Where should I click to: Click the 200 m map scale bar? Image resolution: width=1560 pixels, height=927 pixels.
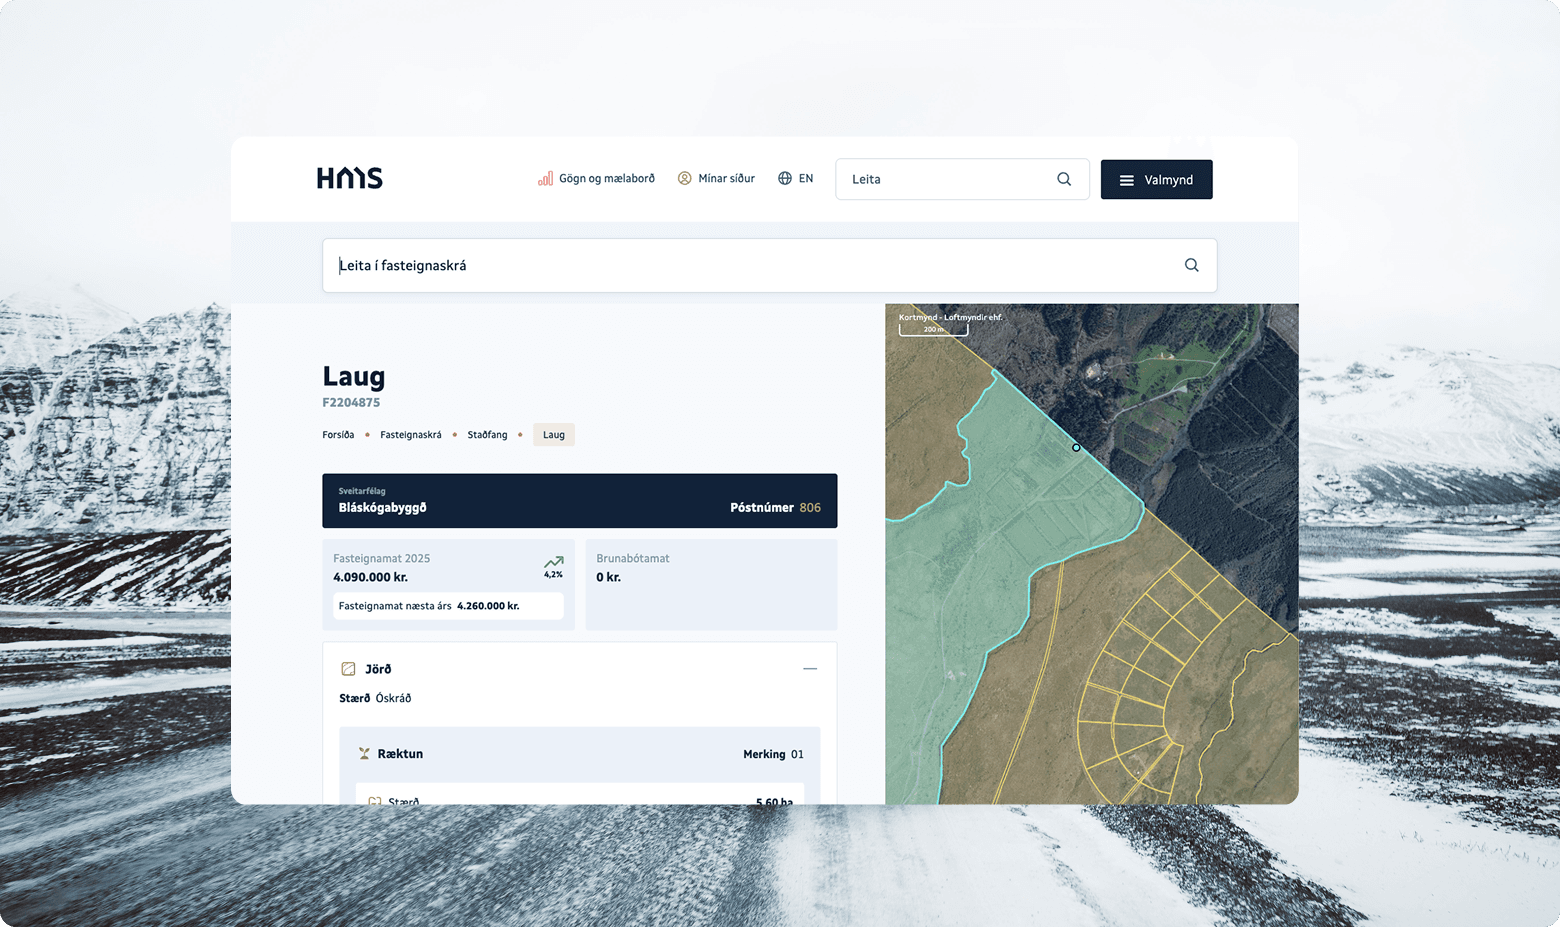(933, 329)
